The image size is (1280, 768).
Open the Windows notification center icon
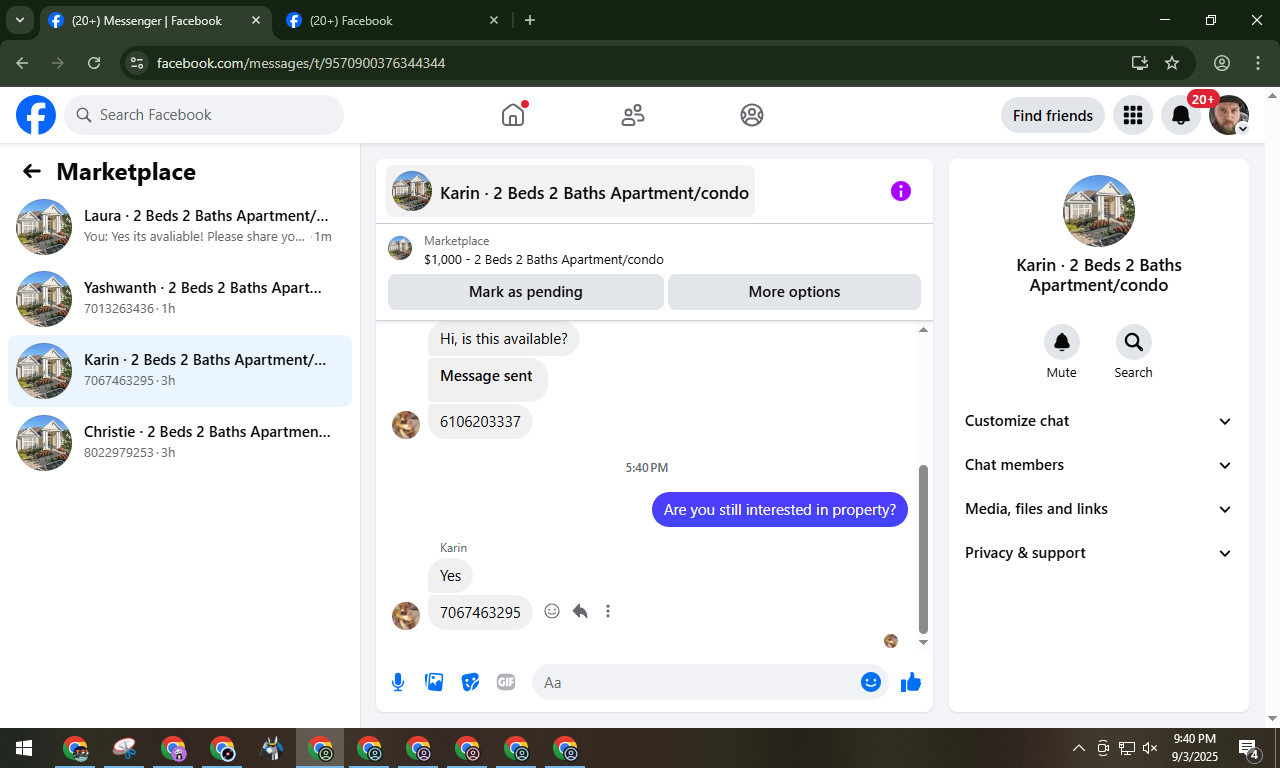tap(1248, 748)
